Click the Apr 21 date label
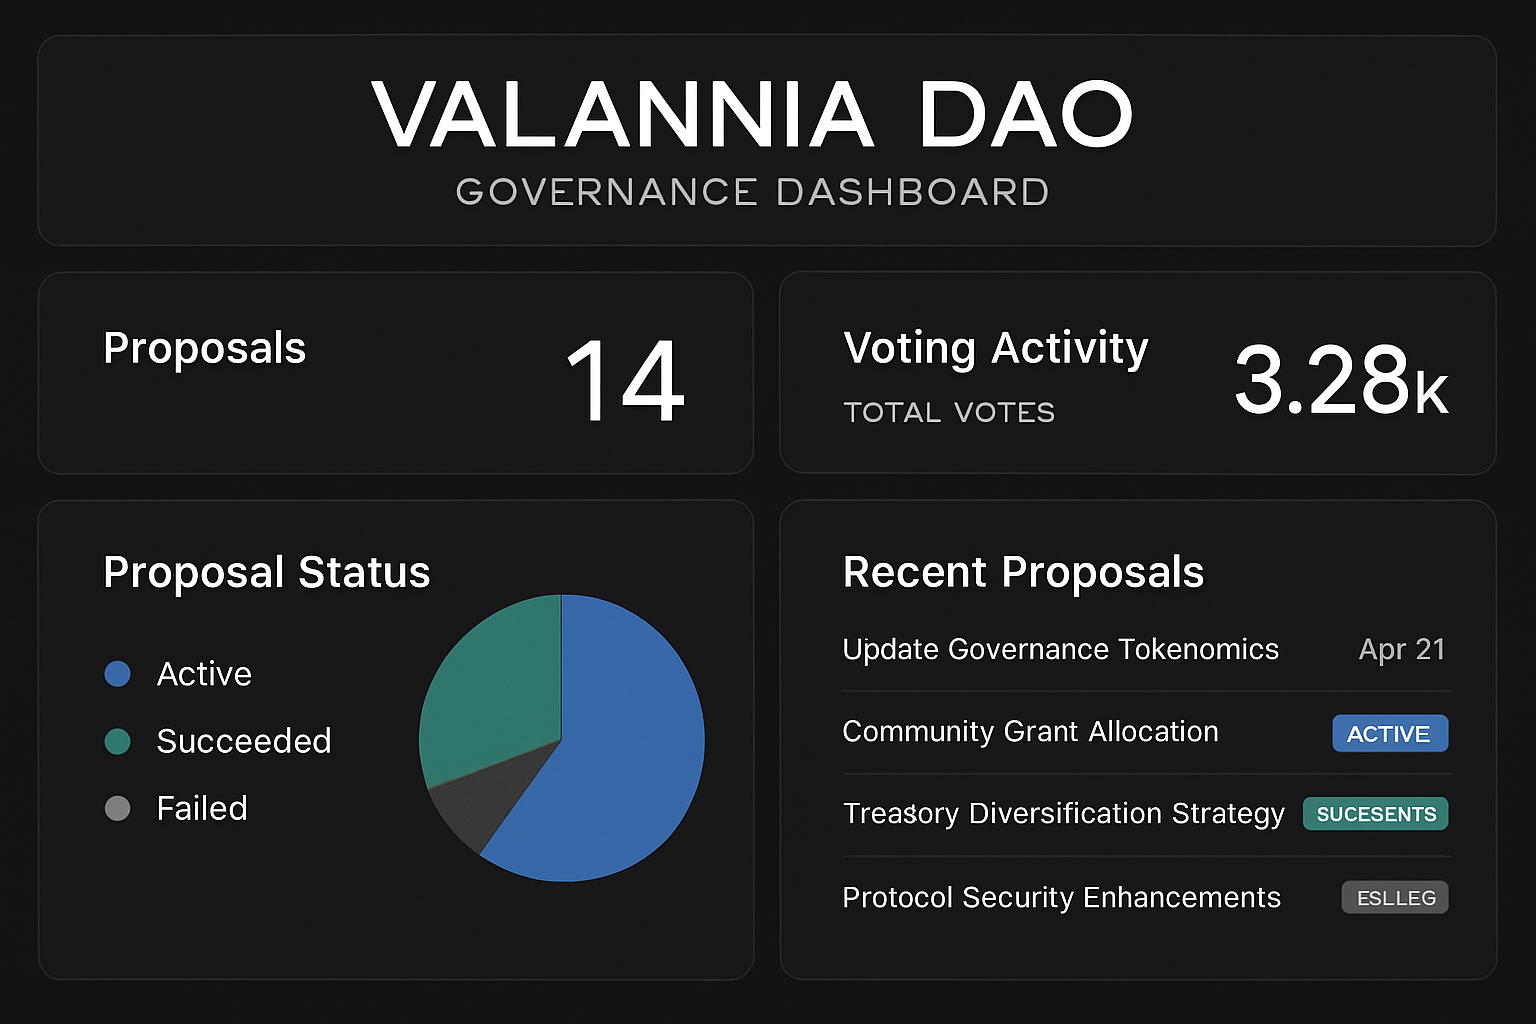1536x1024 pixels. tap(1401, 649)
